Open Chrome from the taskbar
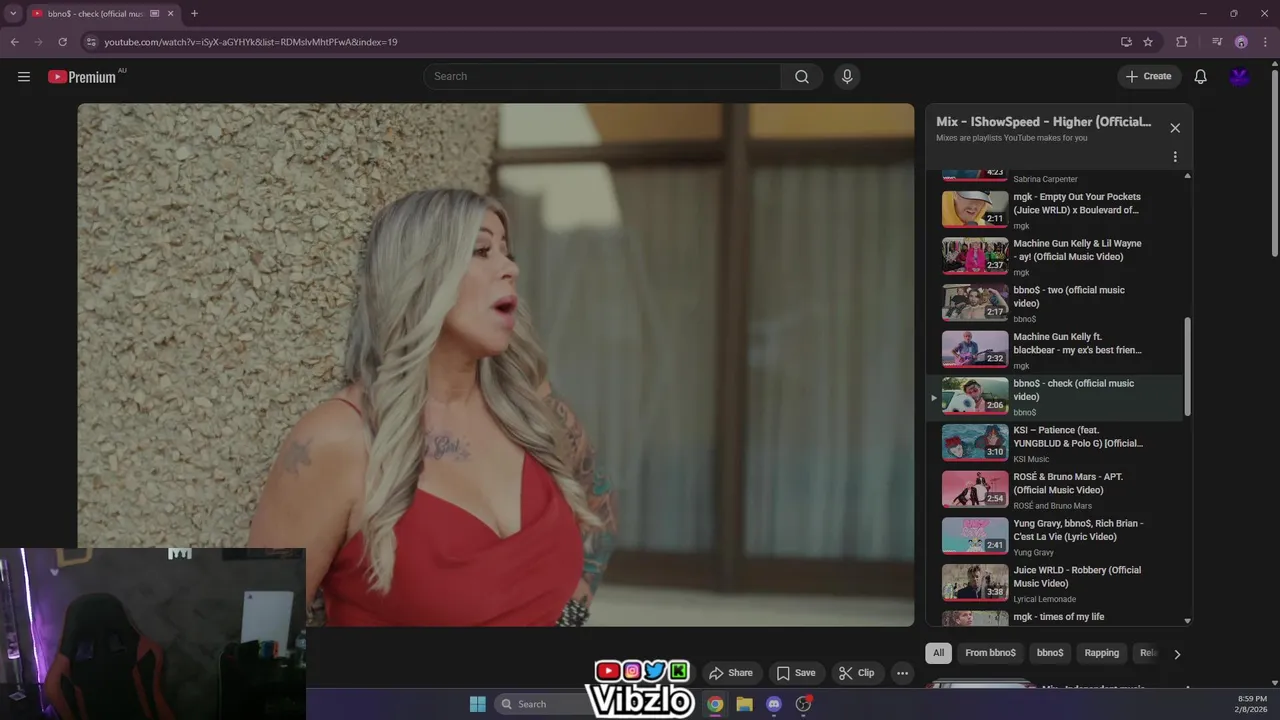The image size is (1280, 720). [715, 704]
